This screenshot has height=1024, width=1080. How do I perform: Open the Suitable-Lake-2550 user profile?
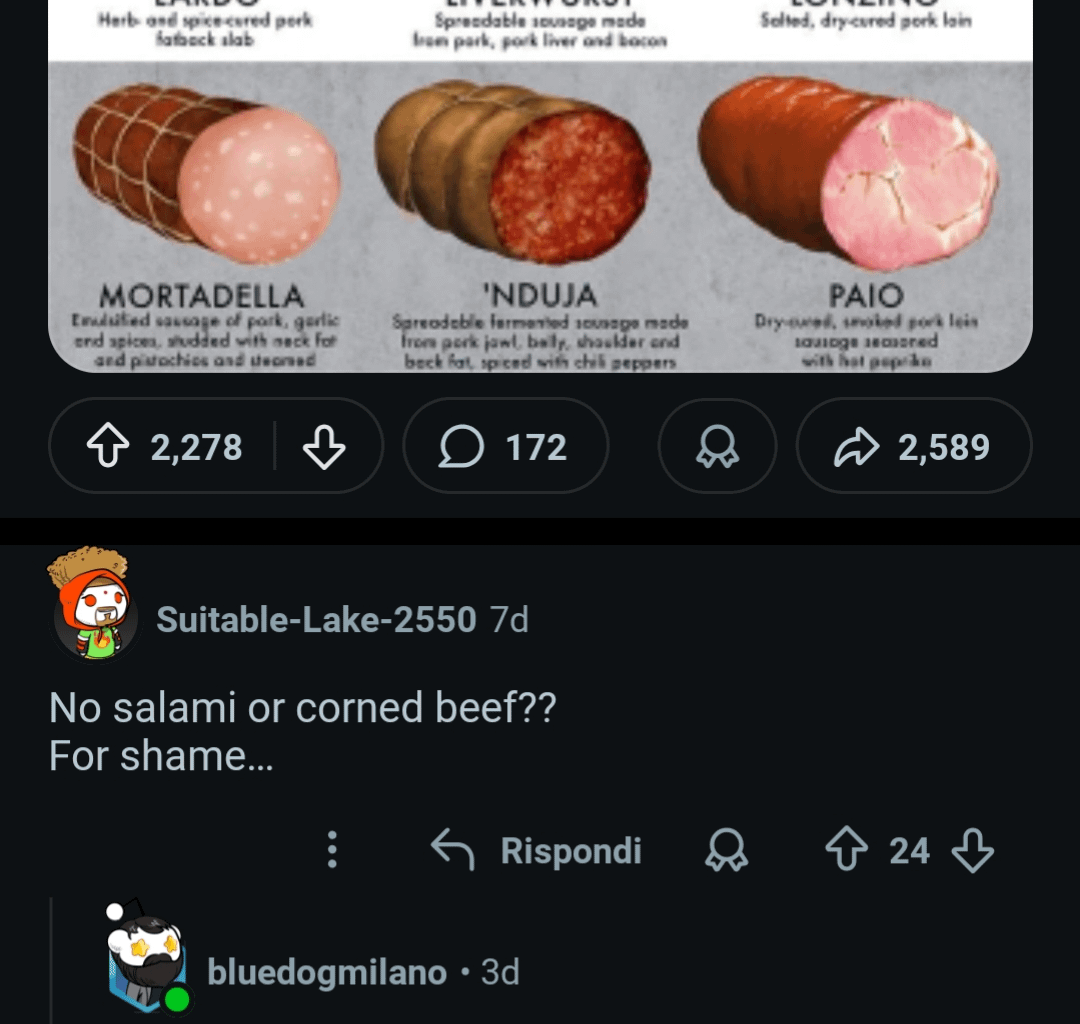(316, 620)
